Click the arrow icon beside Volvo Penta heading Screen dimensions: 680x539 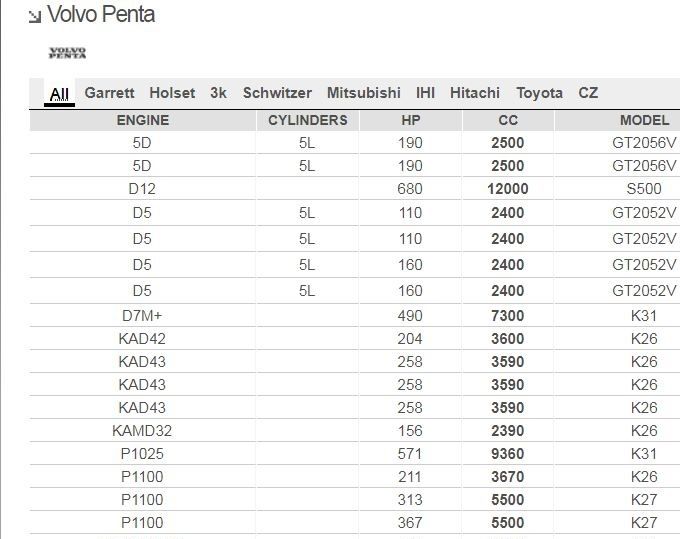(x=35, y=16)
